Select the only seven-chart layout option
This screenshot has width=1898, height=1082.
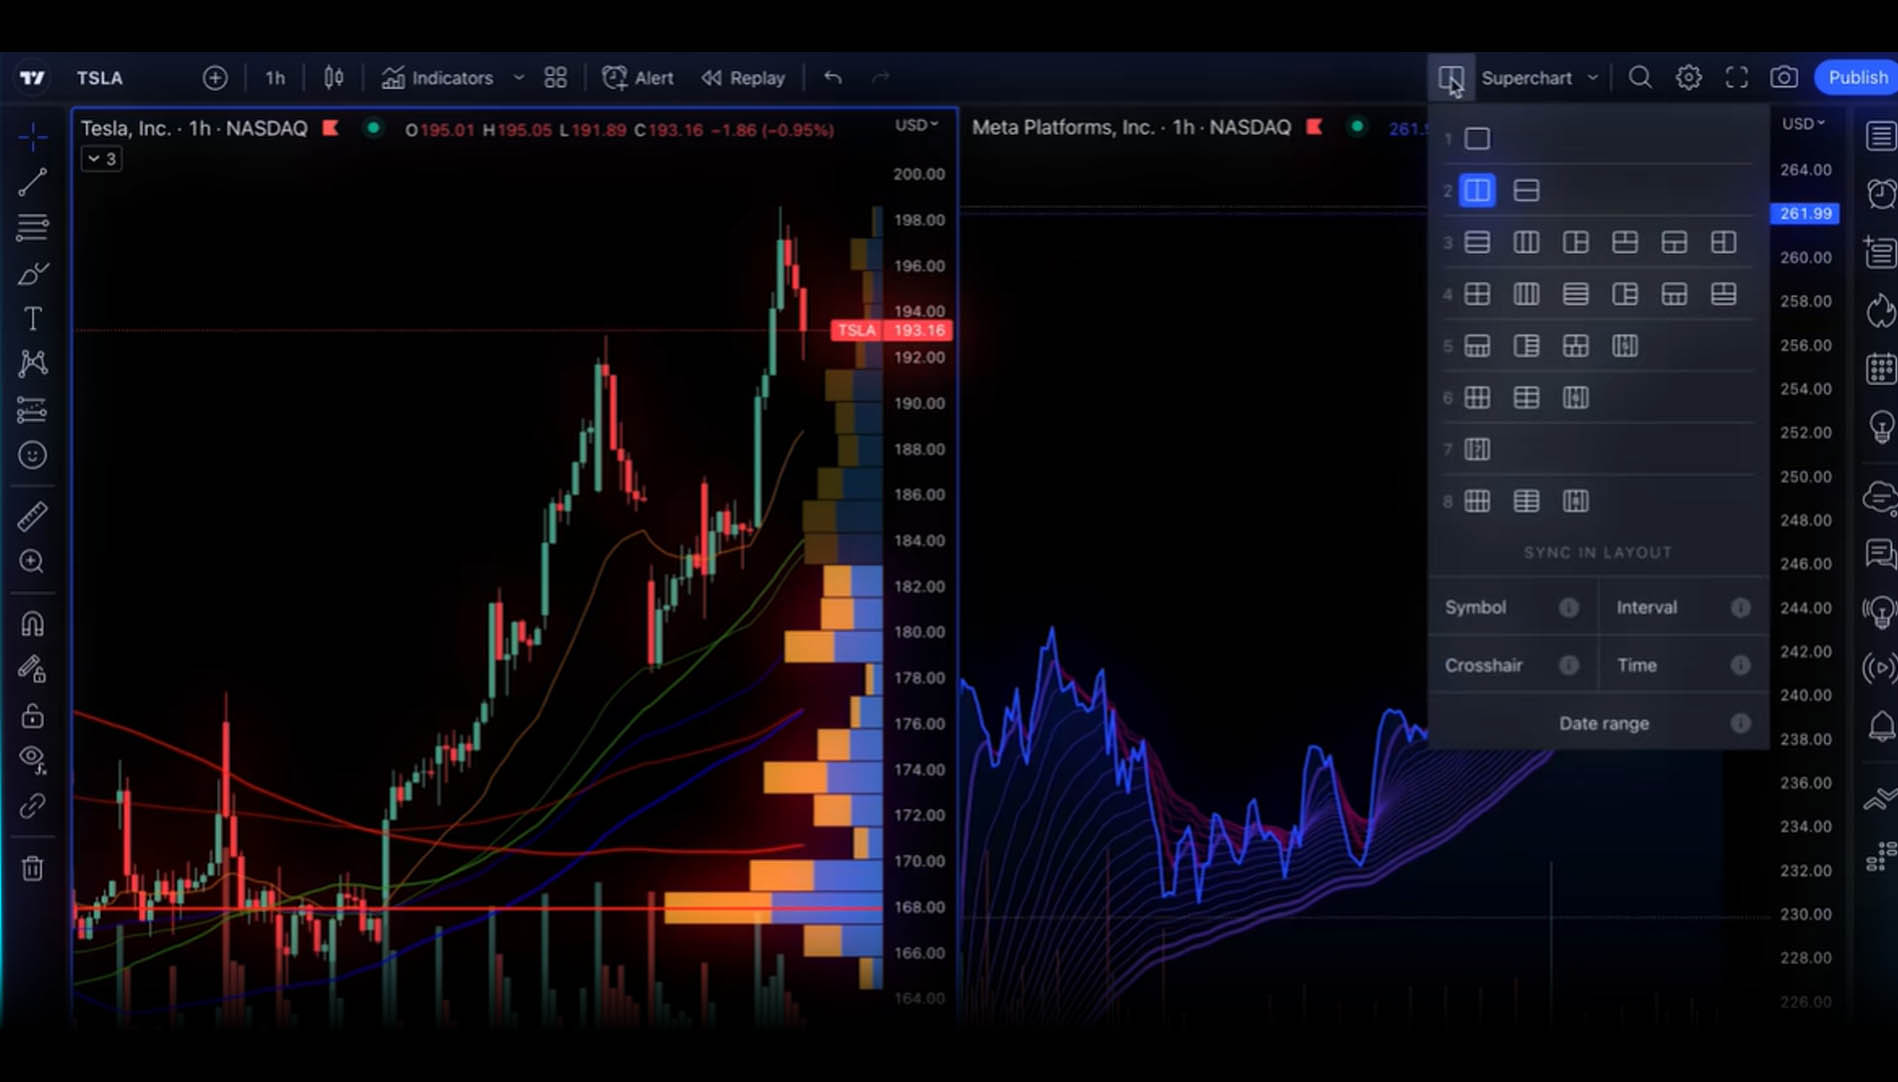pyautogui.click(x=1477, y=450)
